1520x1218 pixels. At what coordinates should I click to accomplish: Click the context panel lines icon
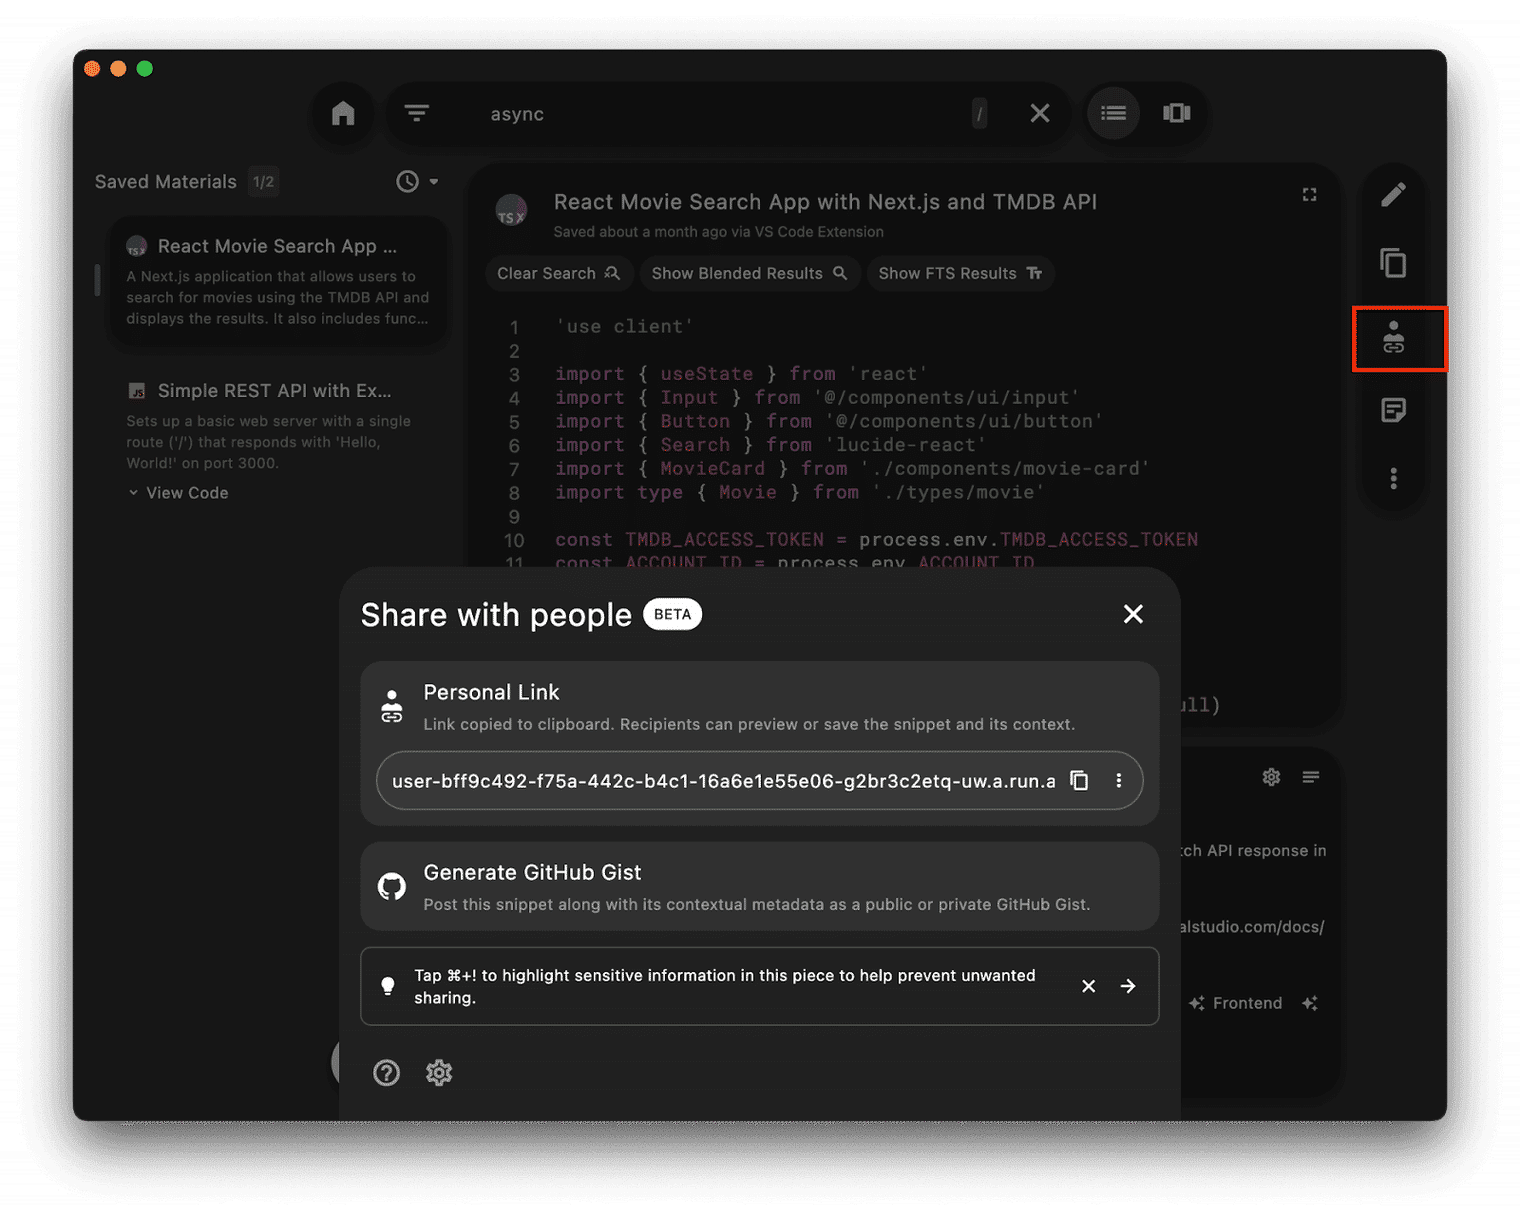[x=1311, y=777]
